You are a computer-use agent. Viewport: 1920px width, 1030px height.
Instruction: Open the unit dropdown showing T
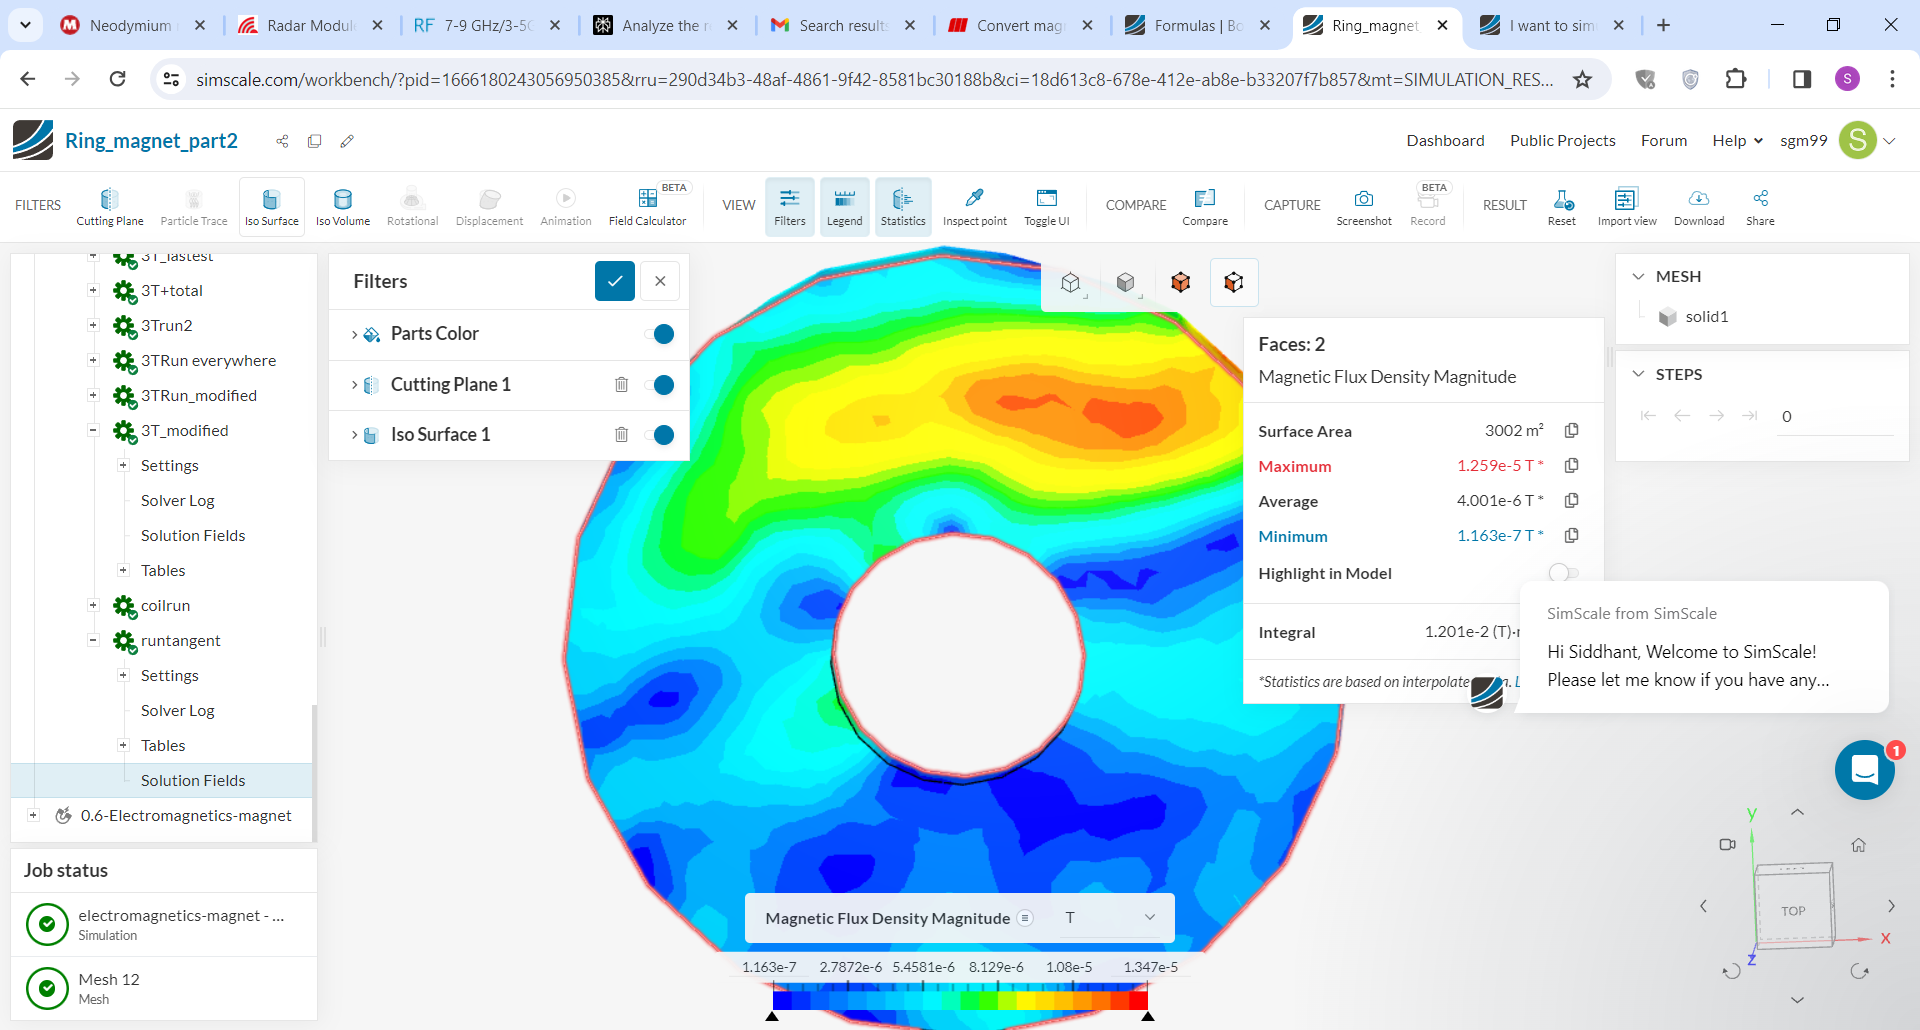click(1110, 918)
